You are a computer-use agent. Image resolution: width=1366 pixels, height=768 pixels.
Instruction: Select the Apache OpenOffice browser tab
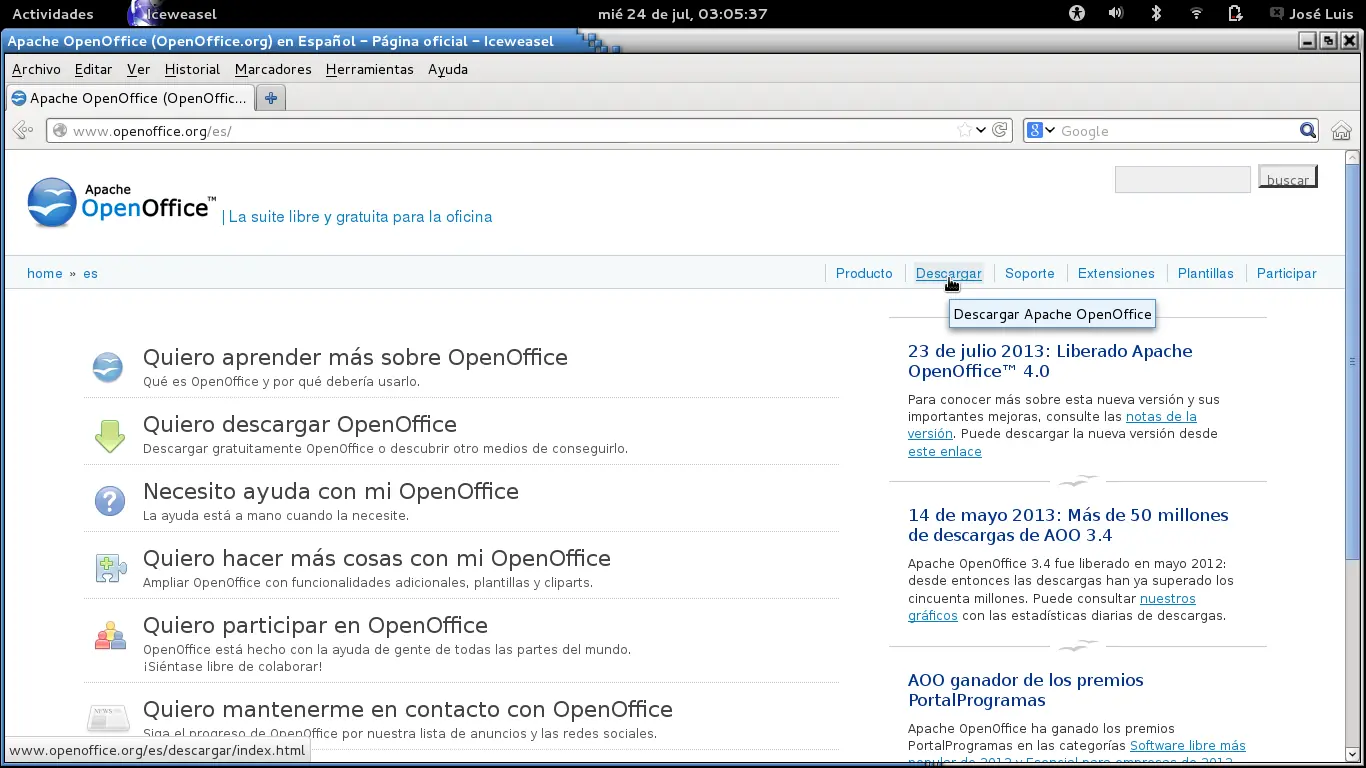pyautogui.click(x=129, y=98)
